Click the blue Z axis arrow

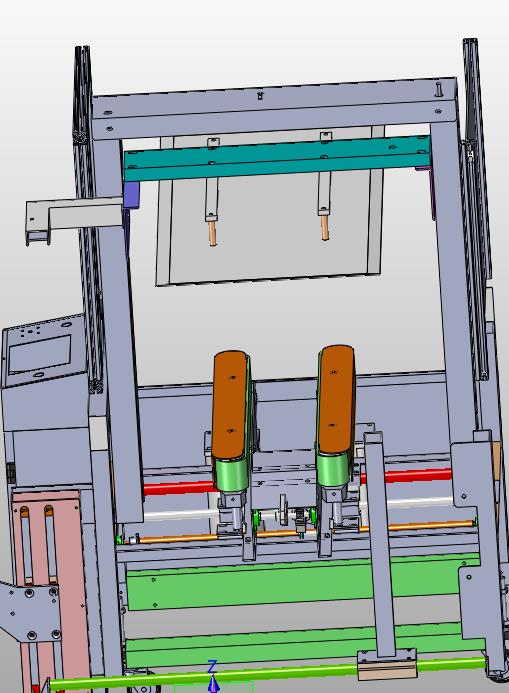pos(213,684)
